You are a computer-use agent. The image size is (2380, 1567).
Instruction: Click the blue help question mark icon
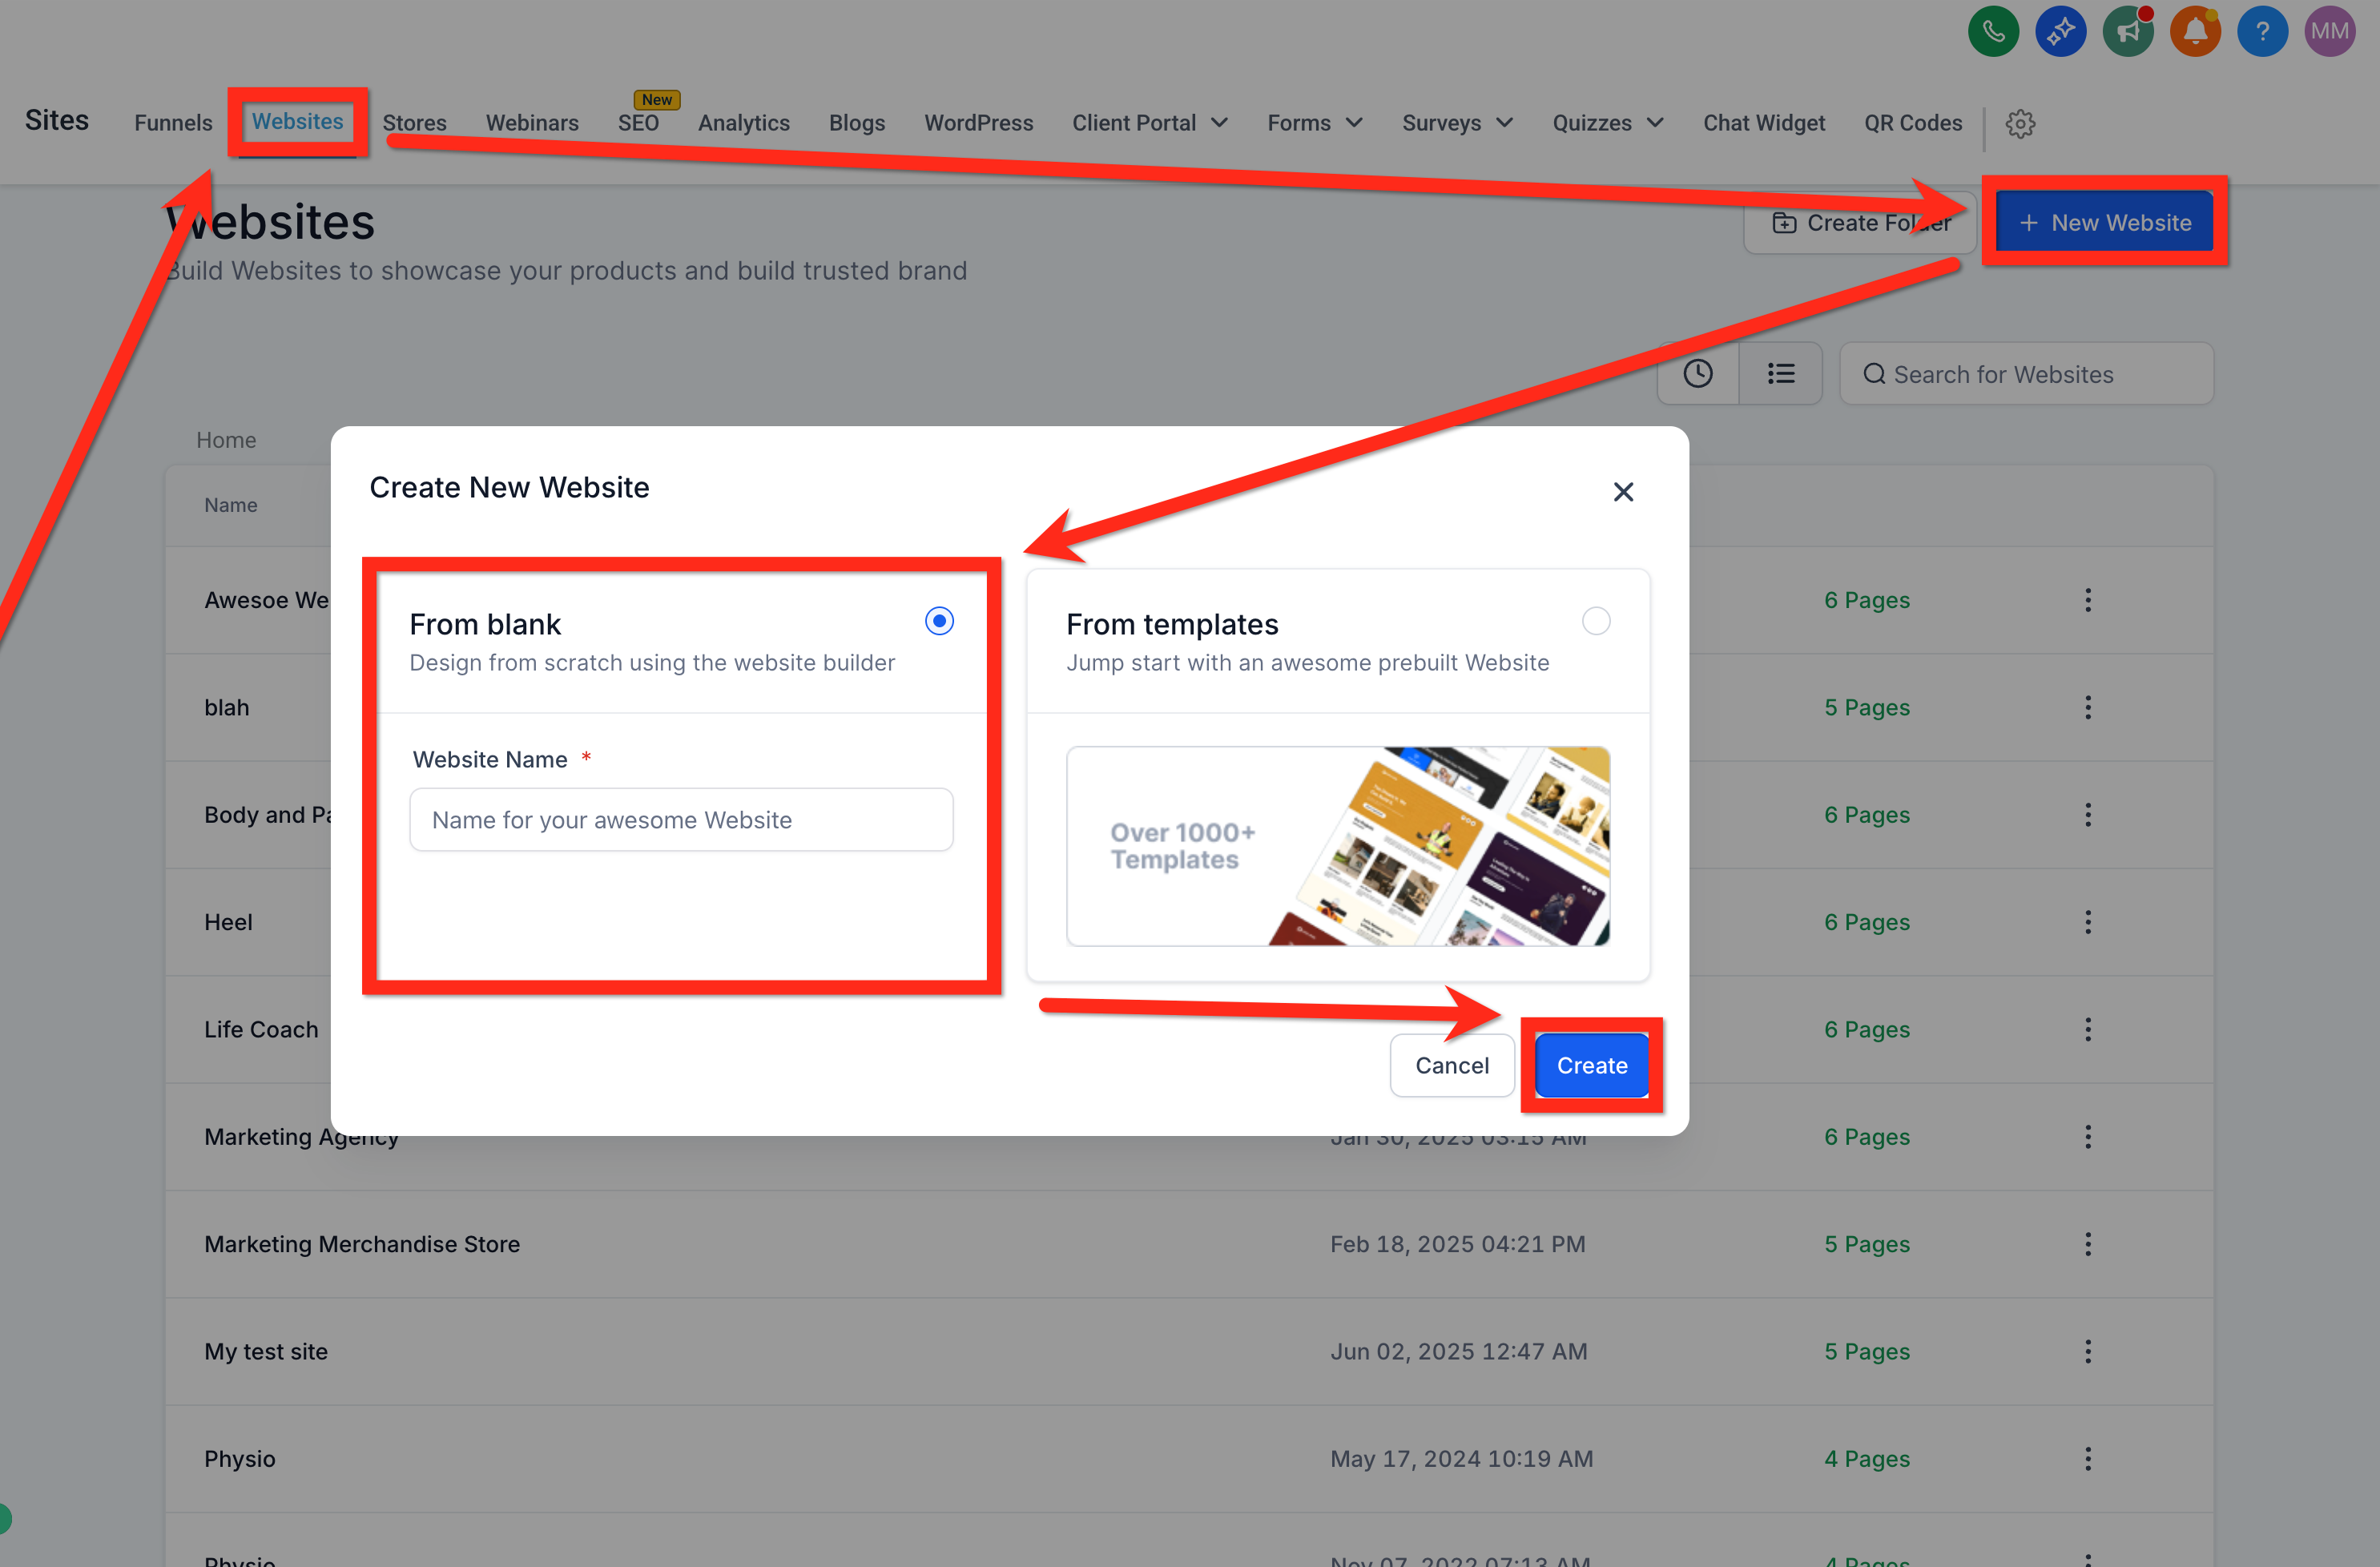tap(2262, 31)
